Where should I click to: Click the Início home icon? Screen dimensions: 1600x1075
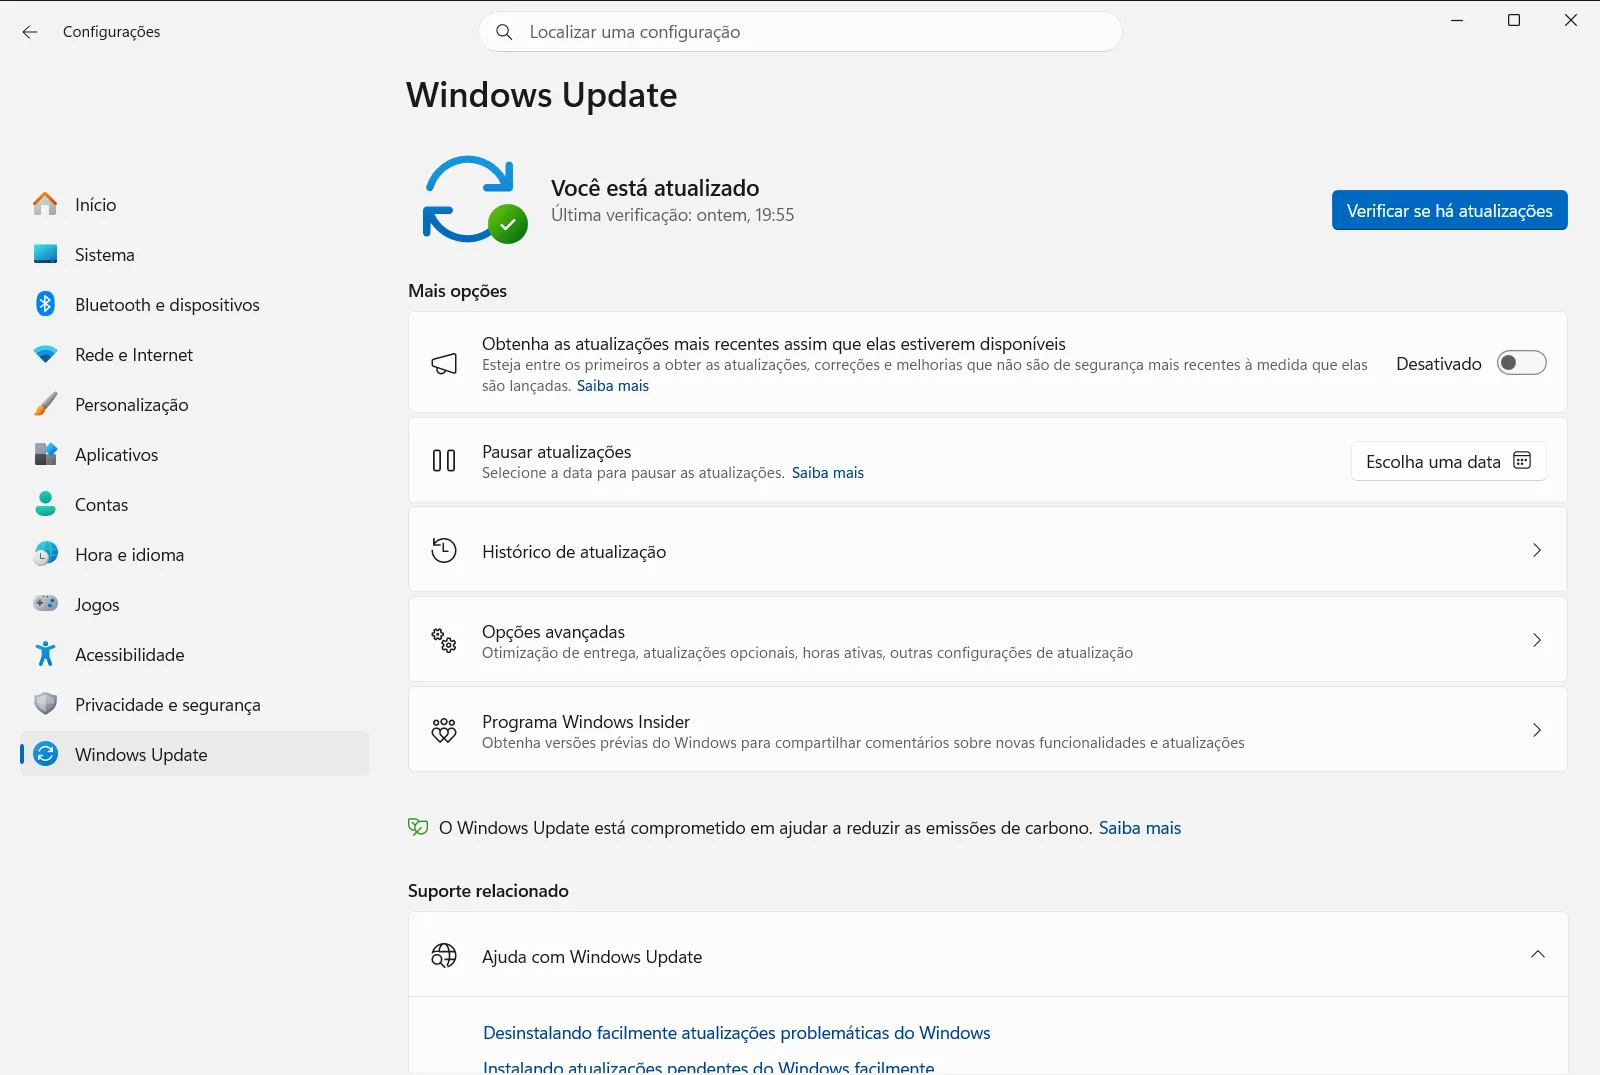coord(45,204)
